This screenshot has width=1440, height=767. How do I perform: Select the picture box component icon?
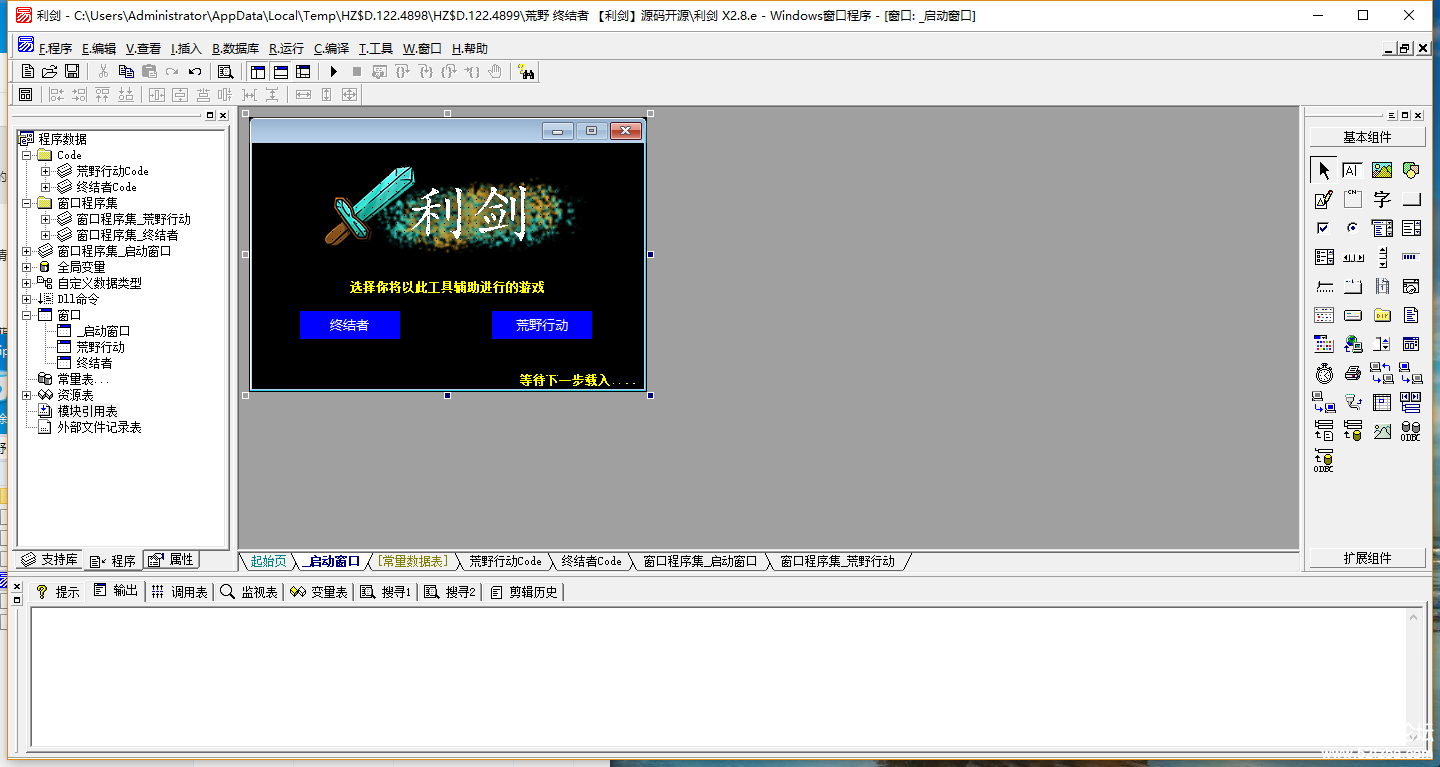1382,170
